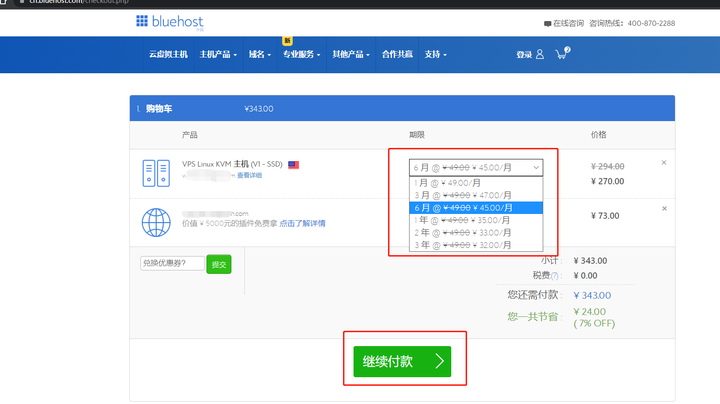The width and height of the screenshot is (720, 404).
Task: Click the online chat icon
Action: pyautogui.click(x=547, y=23)
